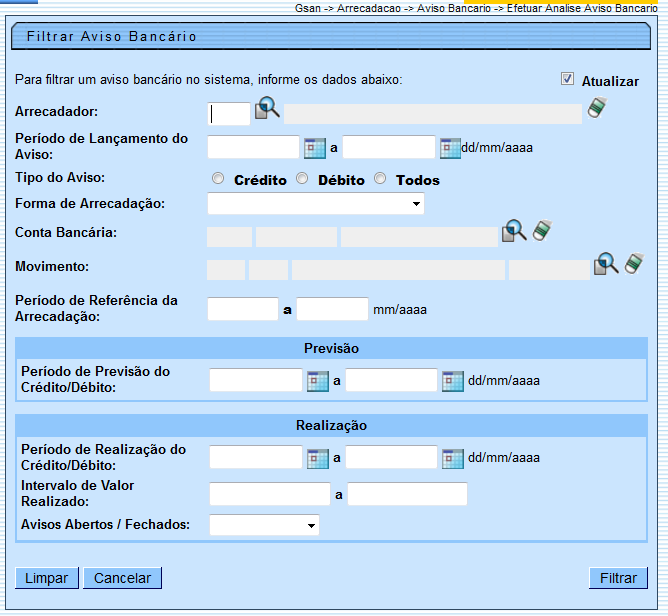The height and width of the screenshot is (616, 668).
Task: Open calendar for Lançamento end date
Action: (x=450, y=148)
